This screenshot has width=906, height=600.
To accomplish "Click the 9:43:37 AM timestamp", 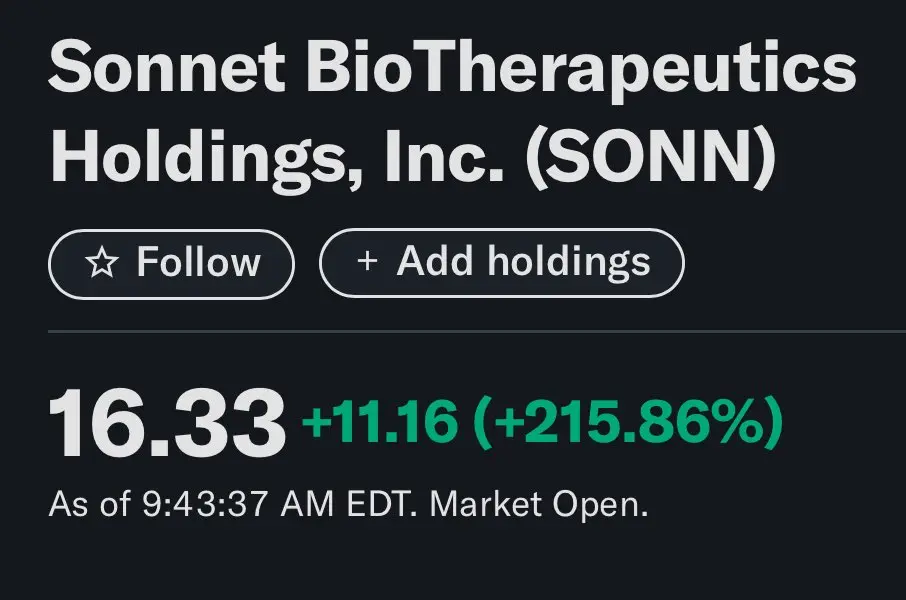I will [x=237, y=503].
